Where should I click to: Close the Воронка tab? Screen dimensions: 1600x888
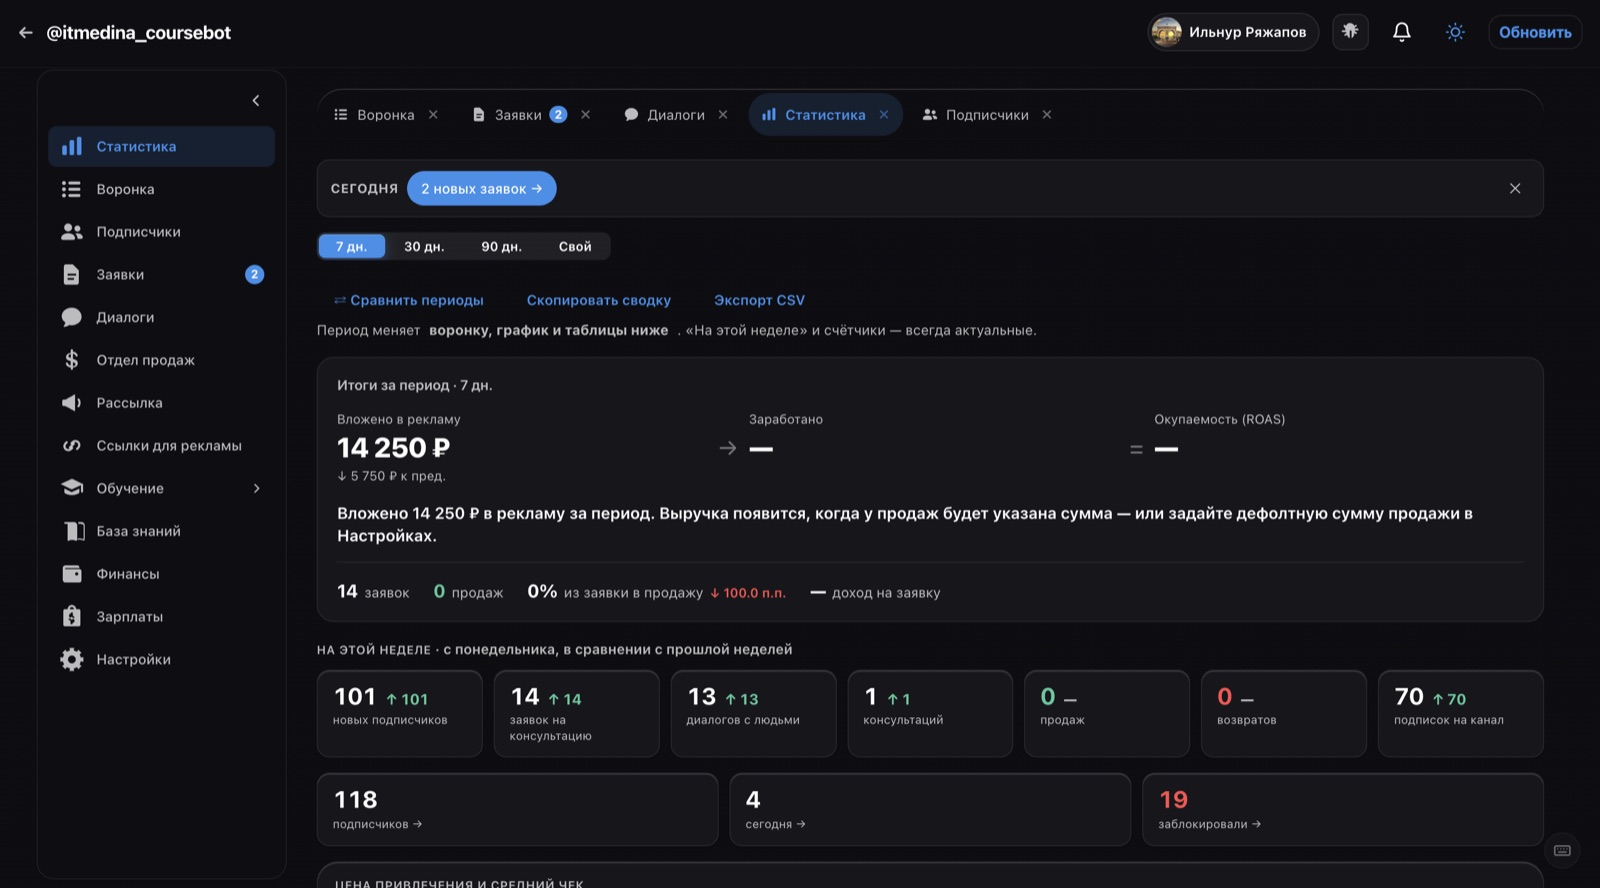(433, 115)
